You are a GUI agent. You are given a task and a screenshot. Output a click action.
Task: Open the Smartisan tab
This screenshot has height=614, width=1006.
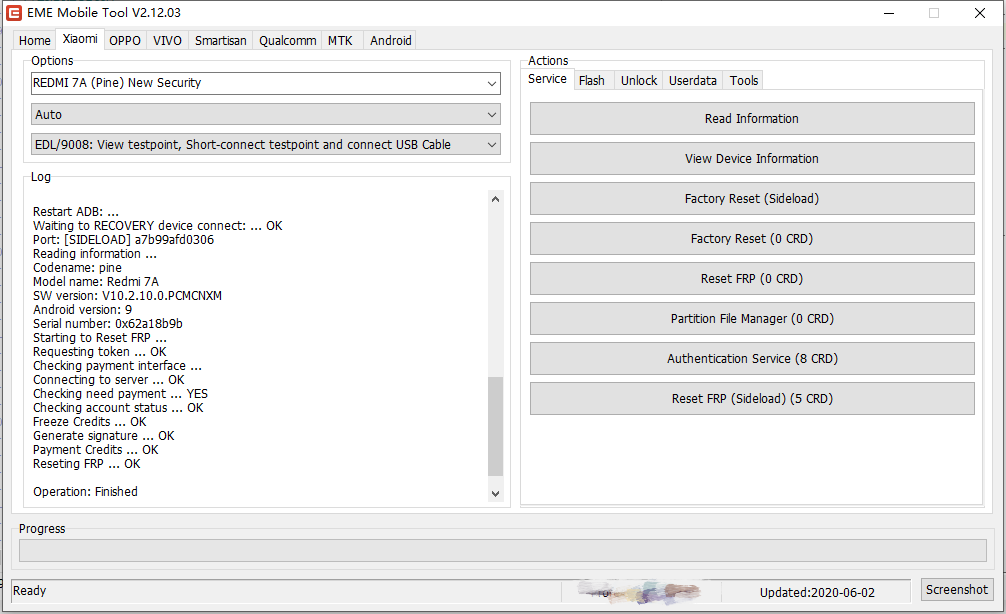point(221,40)
